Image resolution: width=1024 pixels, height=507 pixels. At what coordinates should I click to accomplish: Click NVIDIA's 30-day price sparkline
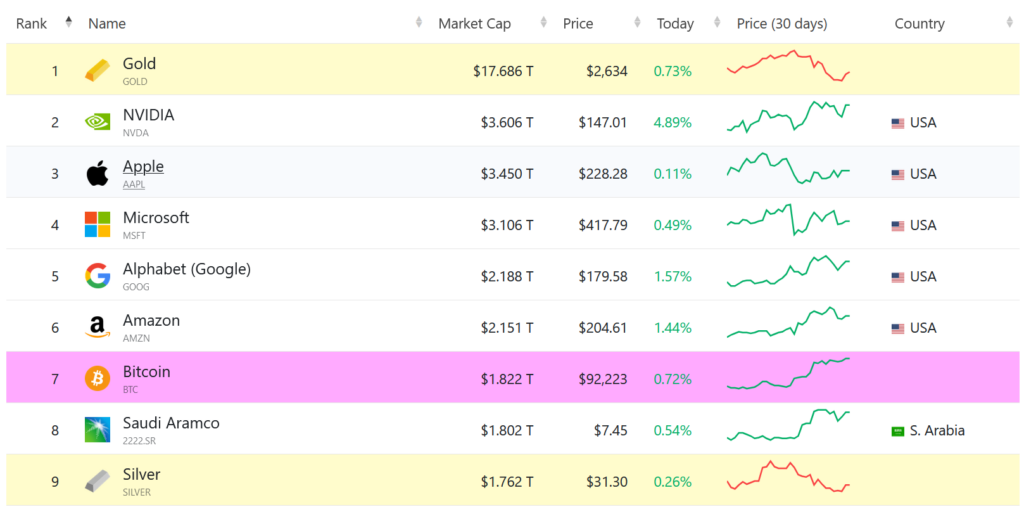788,118
